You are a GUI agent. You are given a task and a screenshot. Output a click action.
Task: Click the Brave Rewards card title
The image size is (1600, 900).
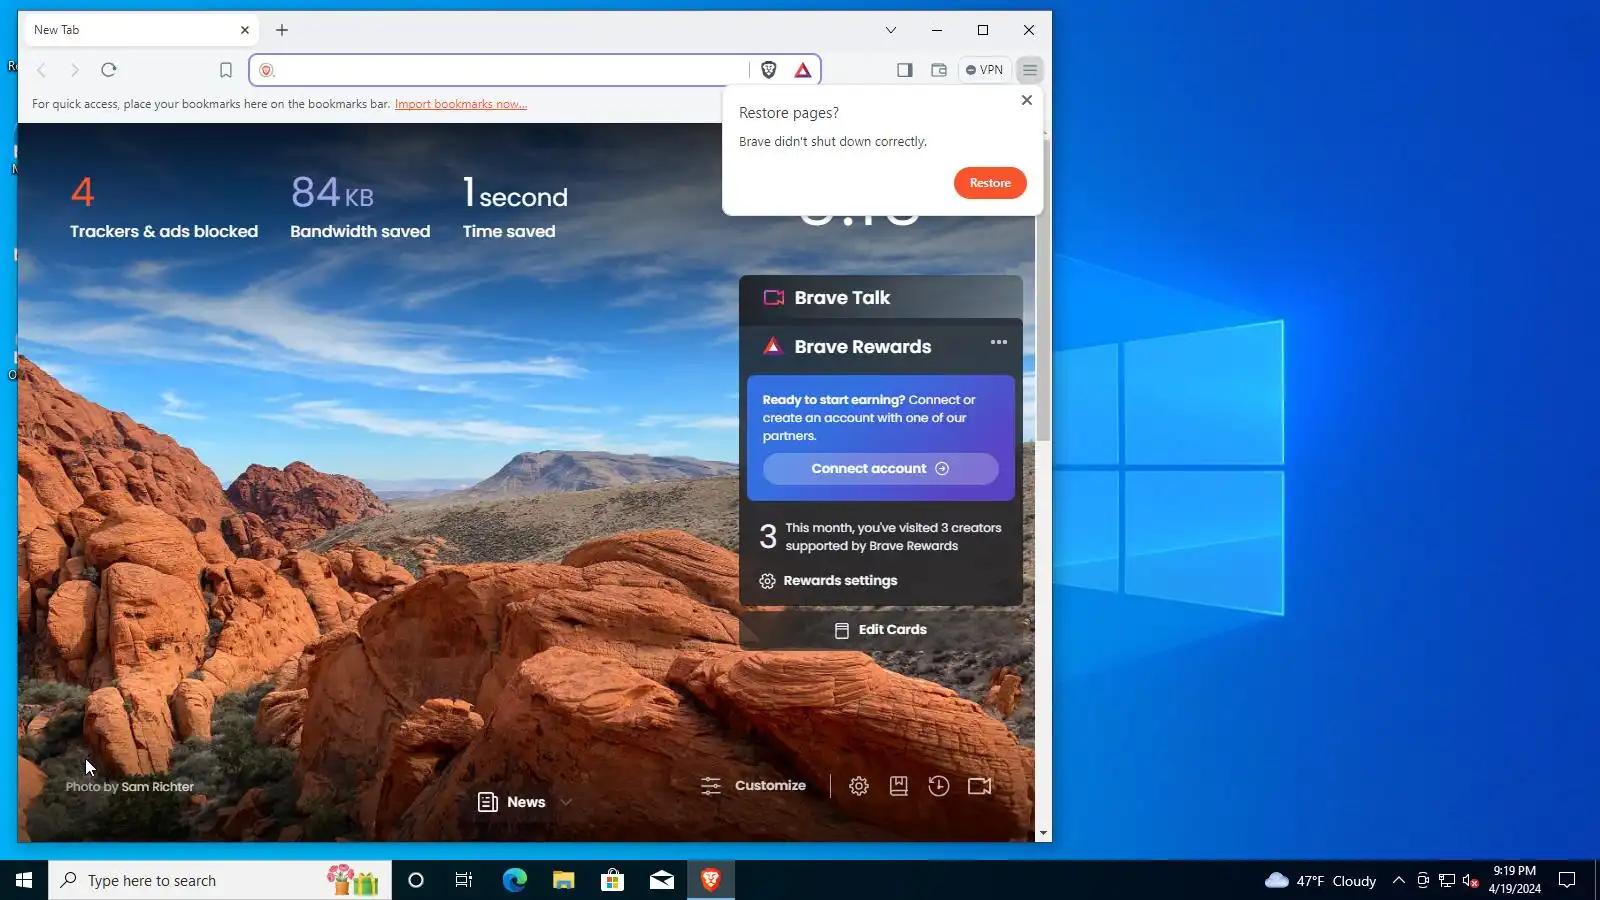(863, 347)
